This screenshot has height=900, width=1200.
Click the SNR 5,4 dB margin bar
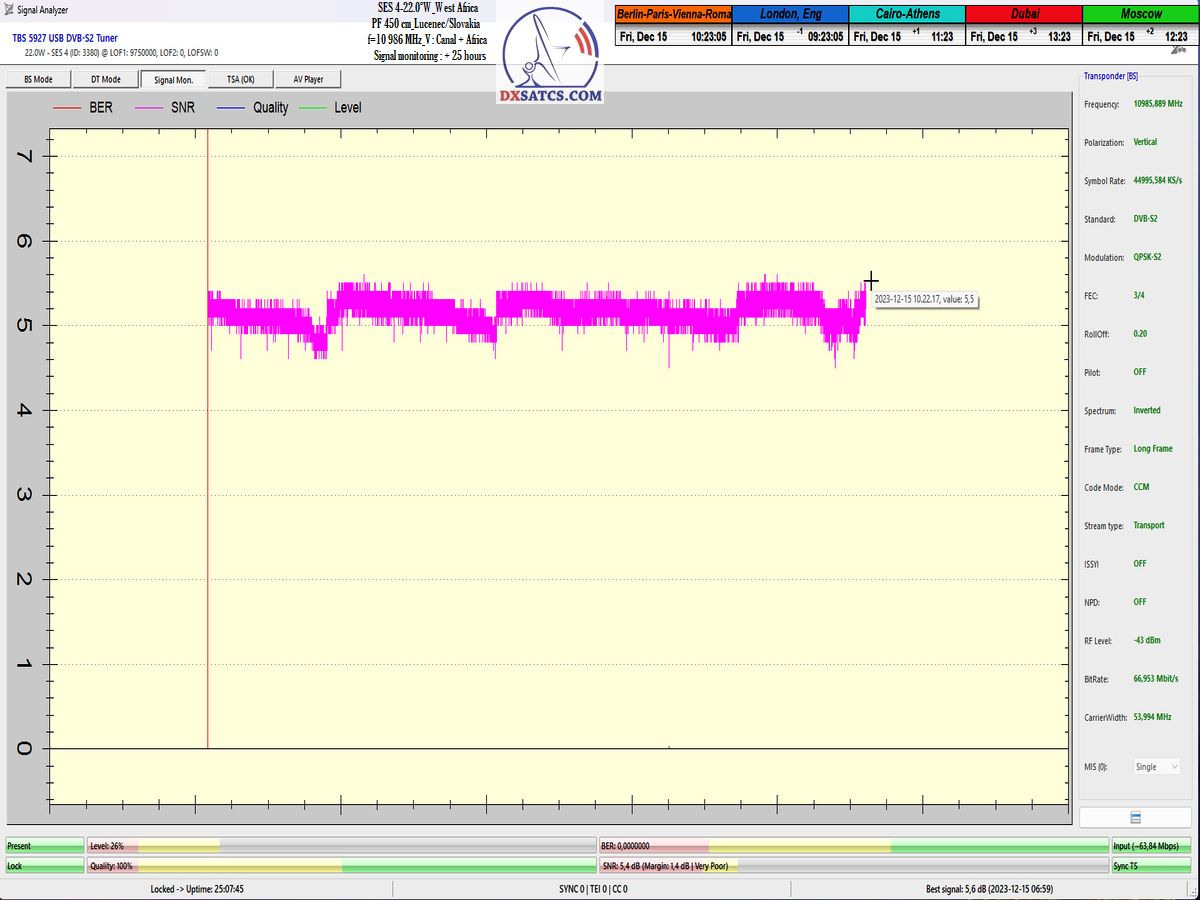[x=853, y=866]
